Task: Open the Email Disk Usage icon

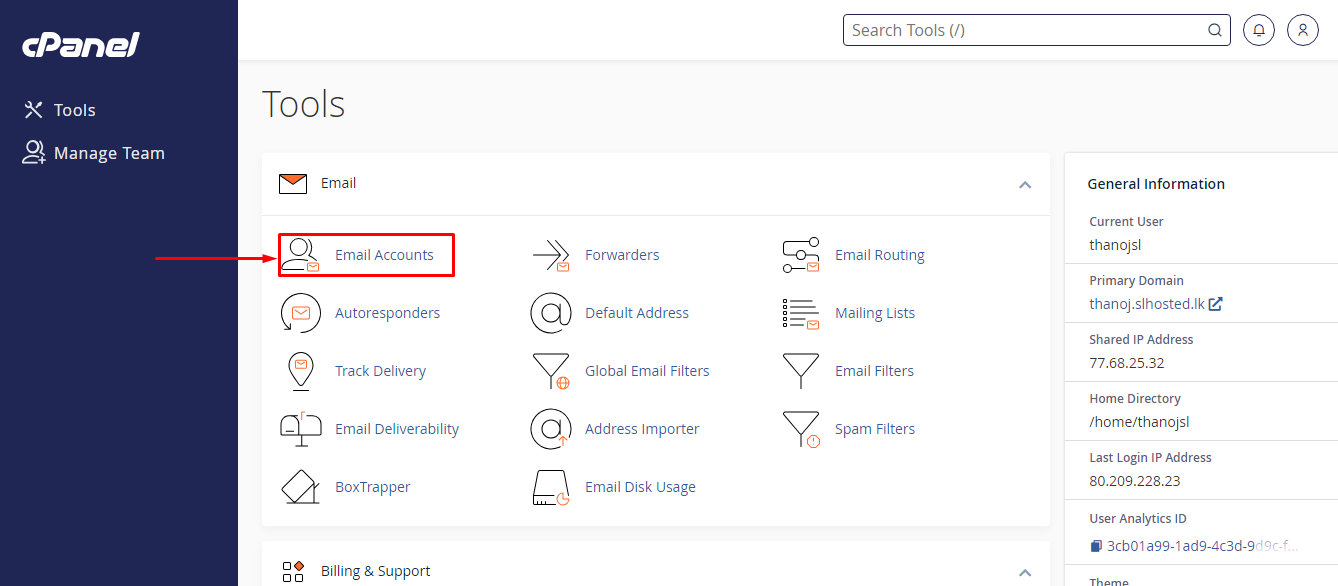Action: pos(551,487)
